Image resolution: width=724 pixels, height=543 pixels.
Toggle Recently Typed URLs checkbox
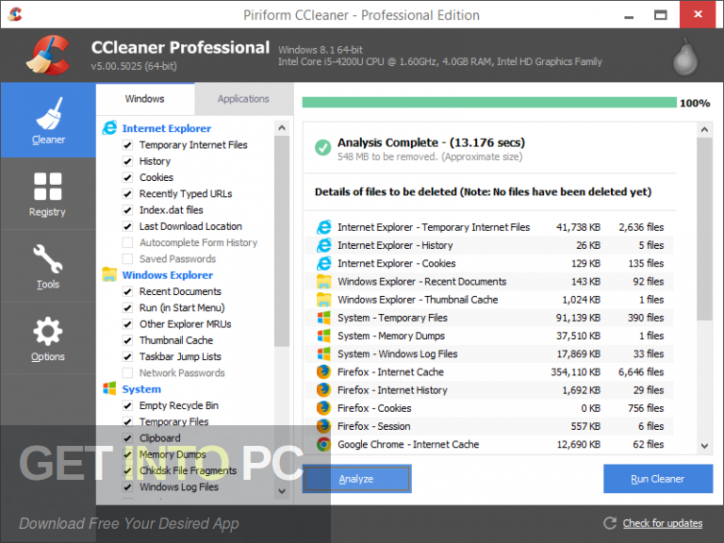pyautogui.click(x=127, y=193)
